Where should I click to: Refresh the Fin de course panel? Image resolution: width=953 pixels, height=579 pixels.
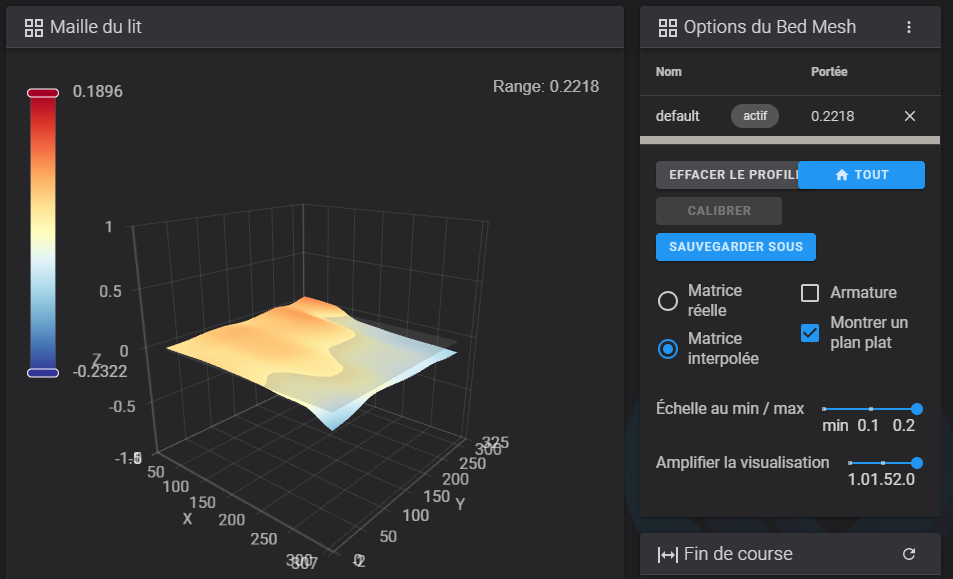click(909, 554)
